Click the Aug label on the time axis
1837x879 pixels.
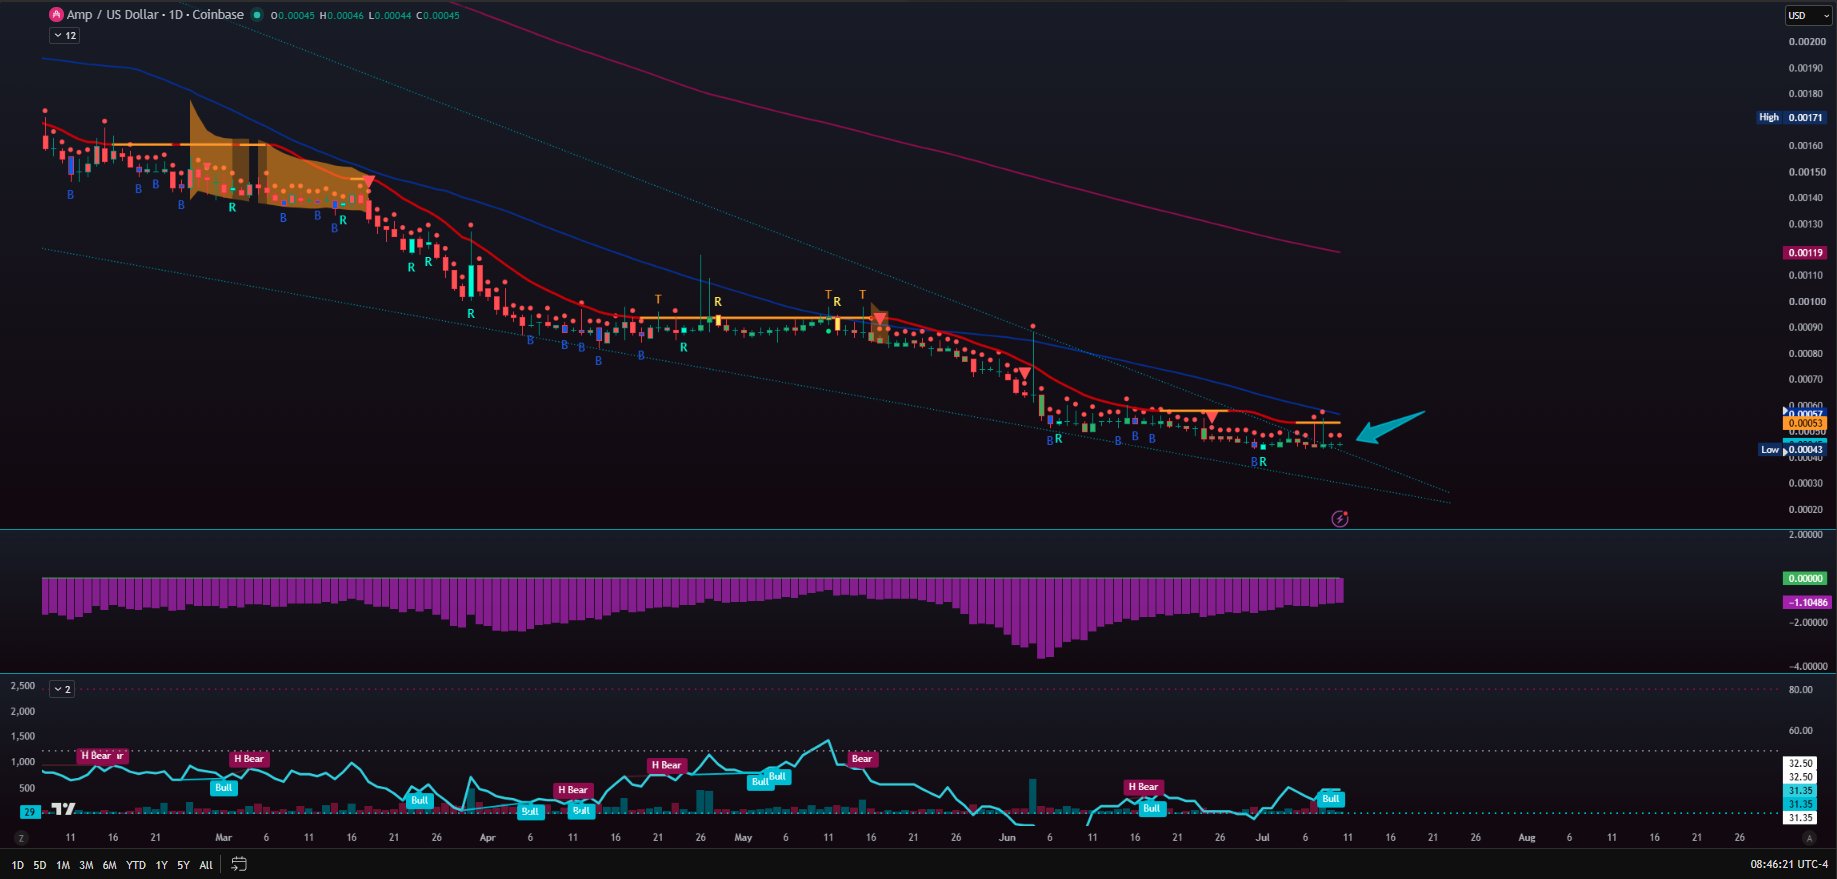(x=1527, y=838)
